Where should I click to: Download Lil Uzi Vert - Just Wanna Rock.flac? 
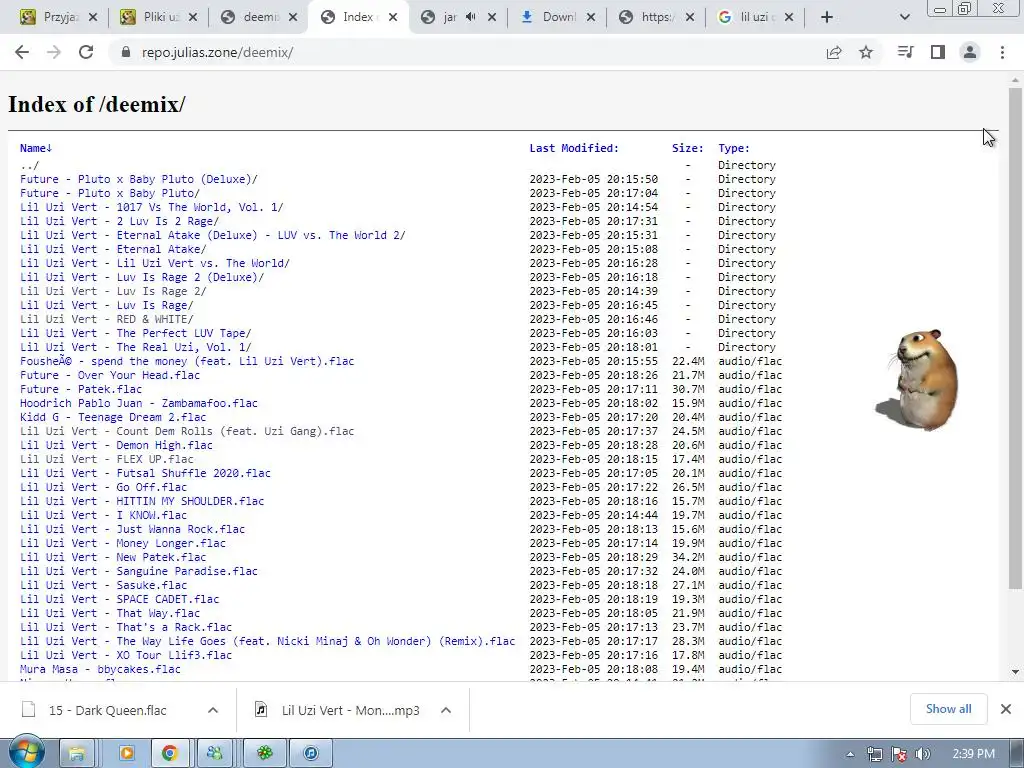pos(133,529)
